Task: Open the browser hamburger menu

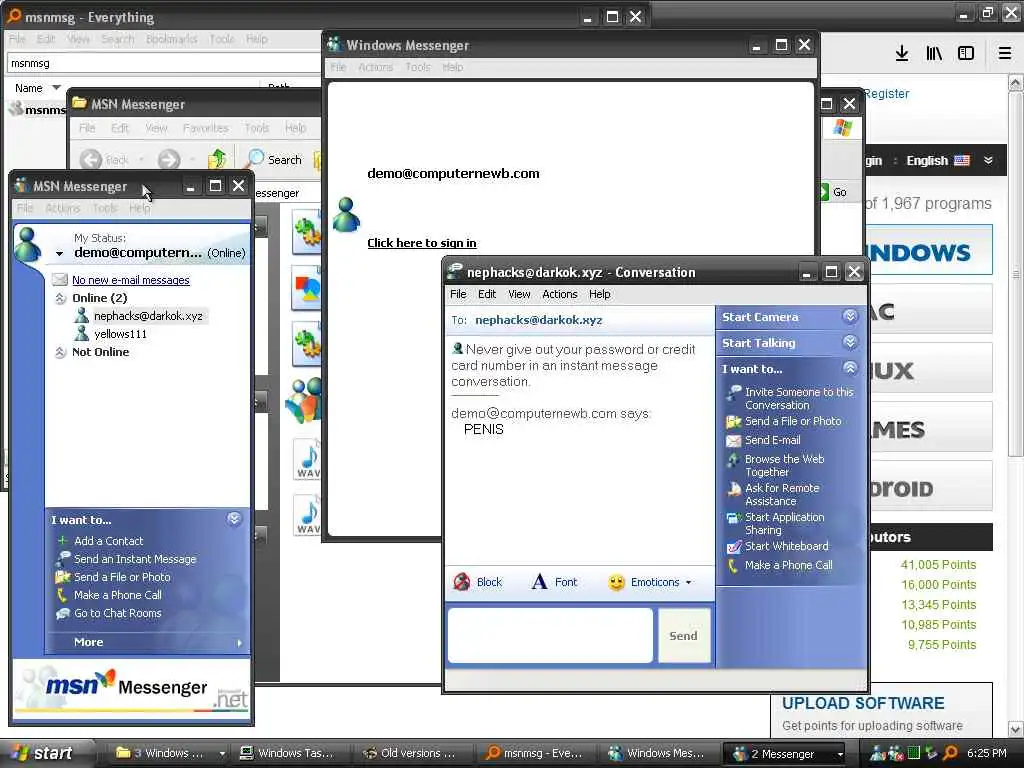Action: (x=1005, y=53)
